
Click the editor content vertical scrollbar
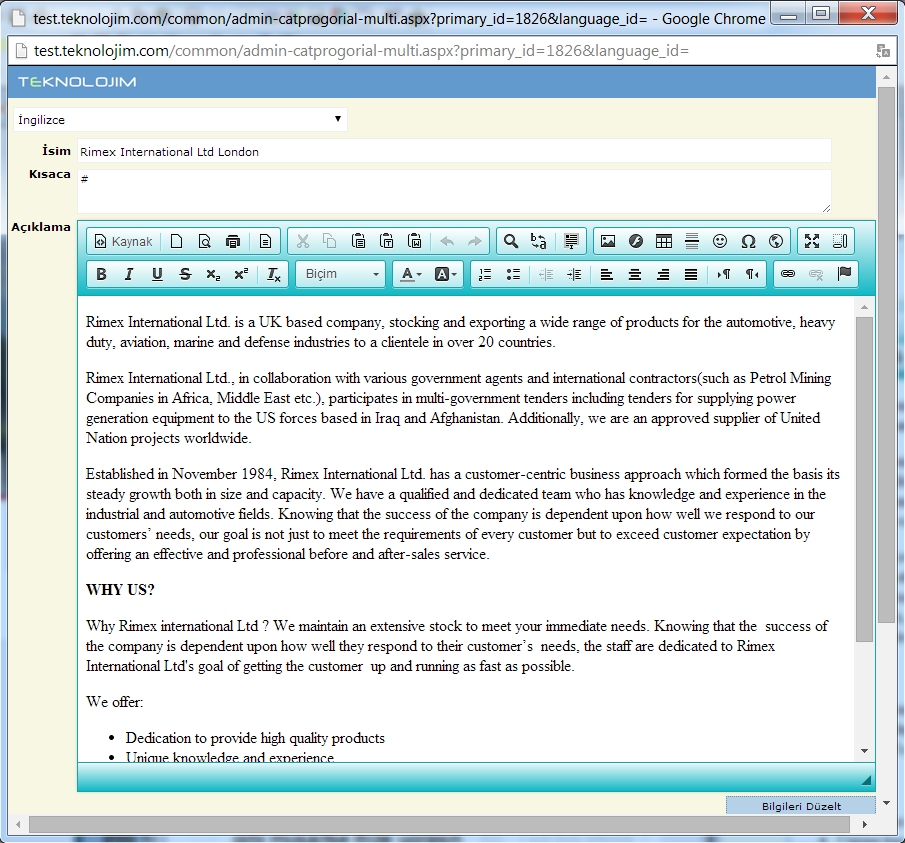(864, 478)
